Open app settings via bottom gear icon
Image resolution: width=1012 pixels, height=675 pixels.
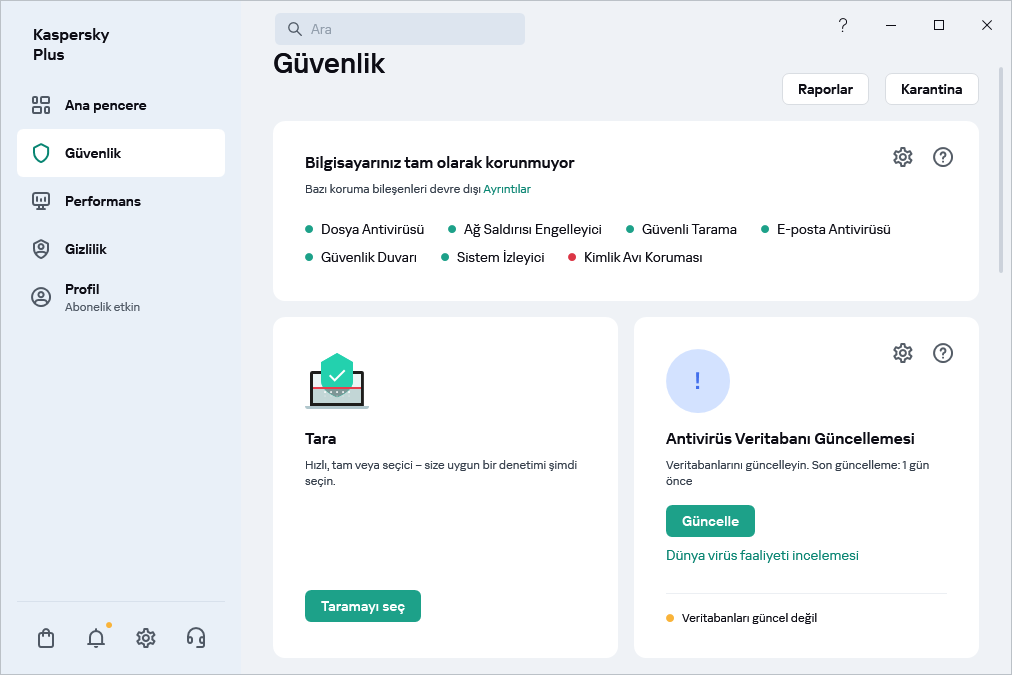point(145,637)
